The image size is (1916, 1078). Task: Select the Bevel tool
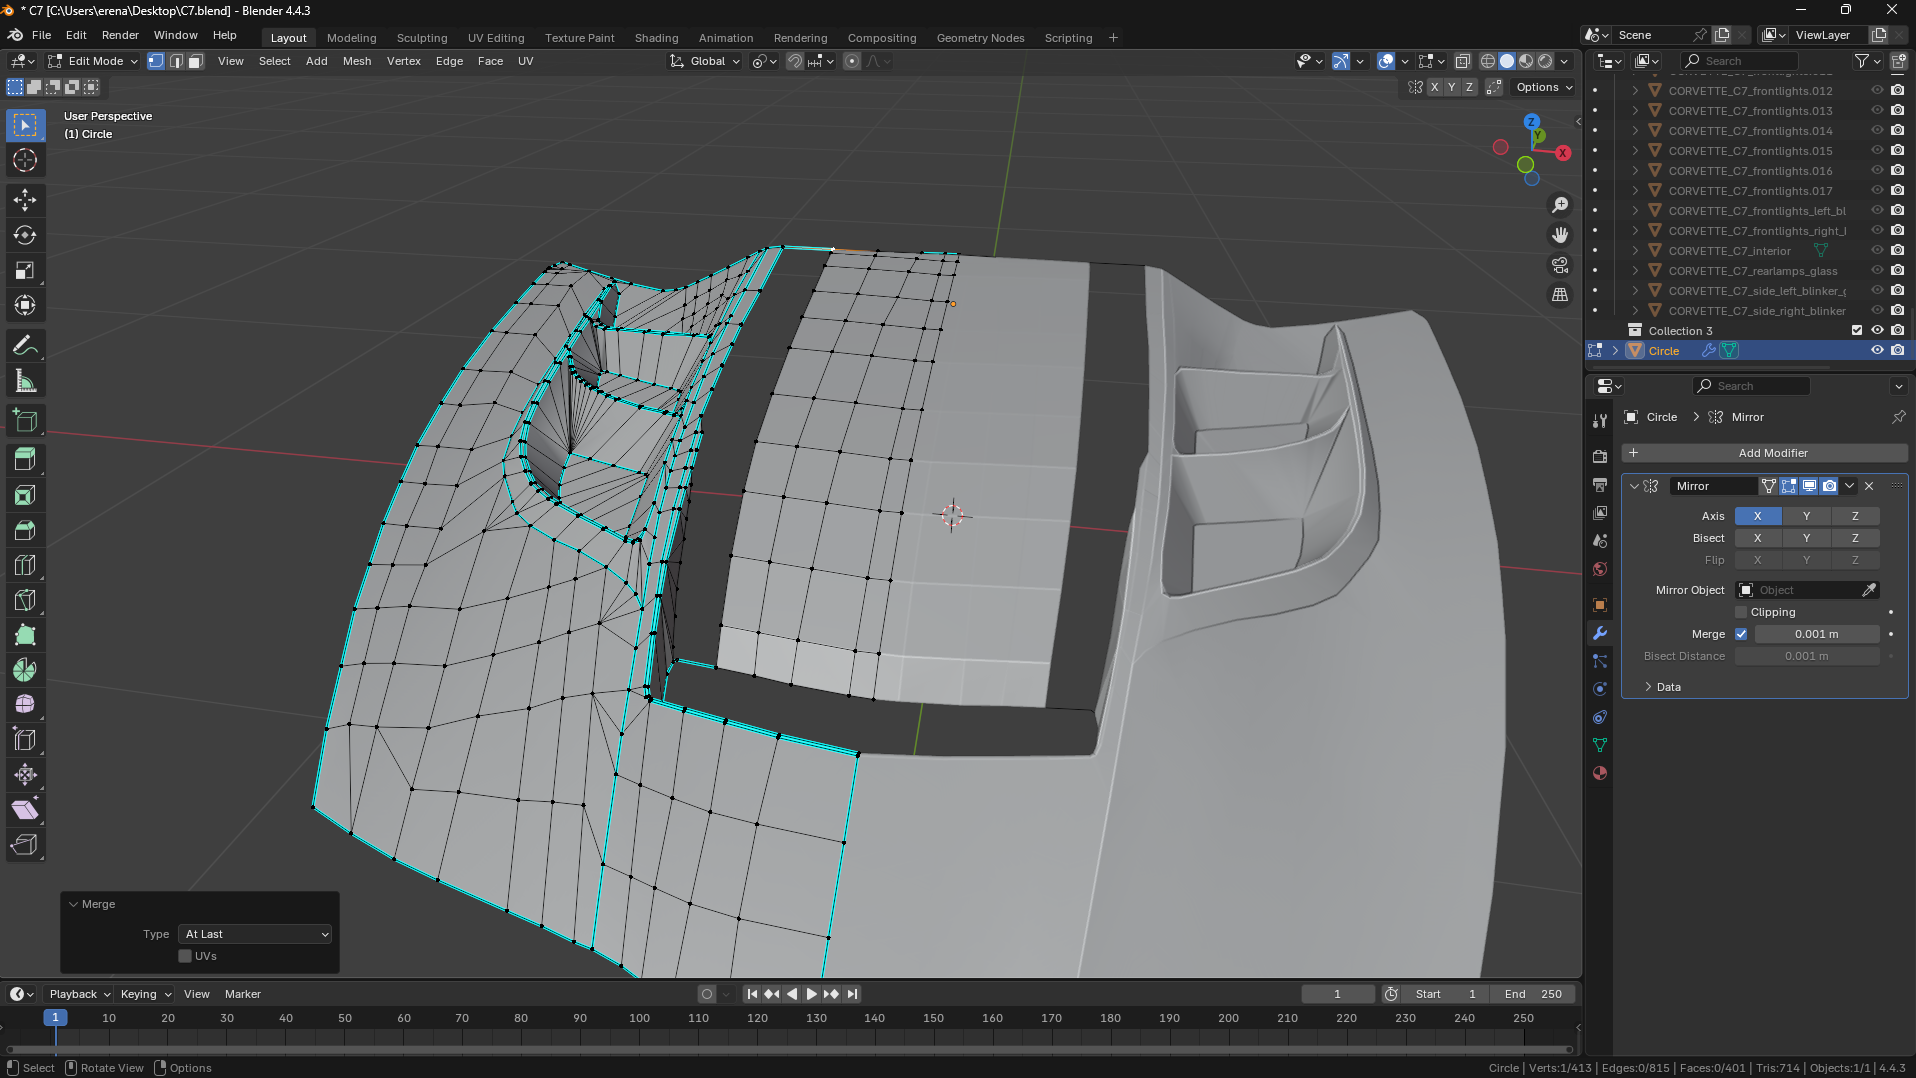pos(25,530)
